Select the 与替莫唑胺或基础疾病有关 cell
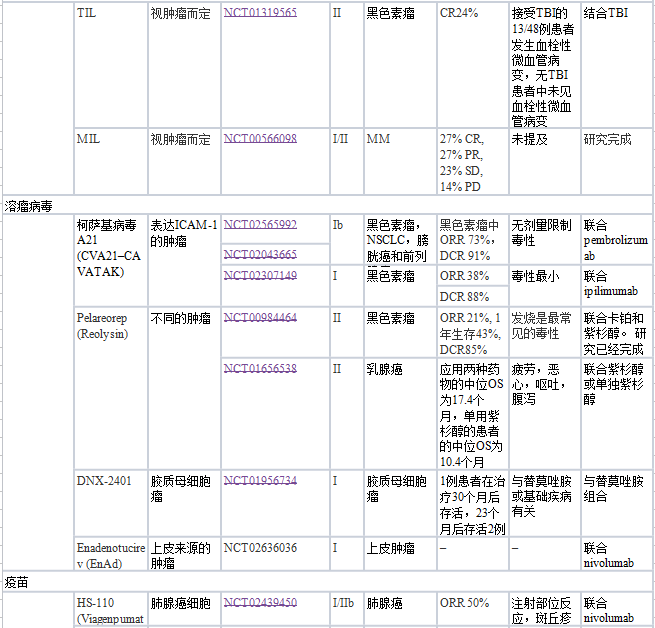The height and width of the screenshot is (628, 655). [545, 503]
